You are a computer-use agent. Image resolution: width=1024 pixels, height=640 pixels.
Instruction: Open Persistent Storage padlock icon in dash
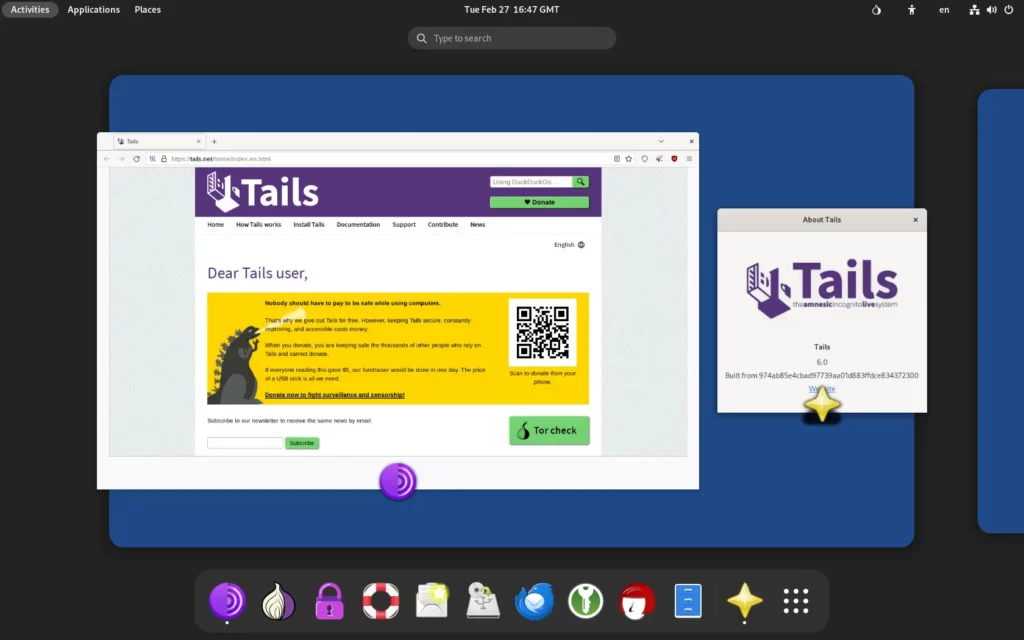point(329,601)
